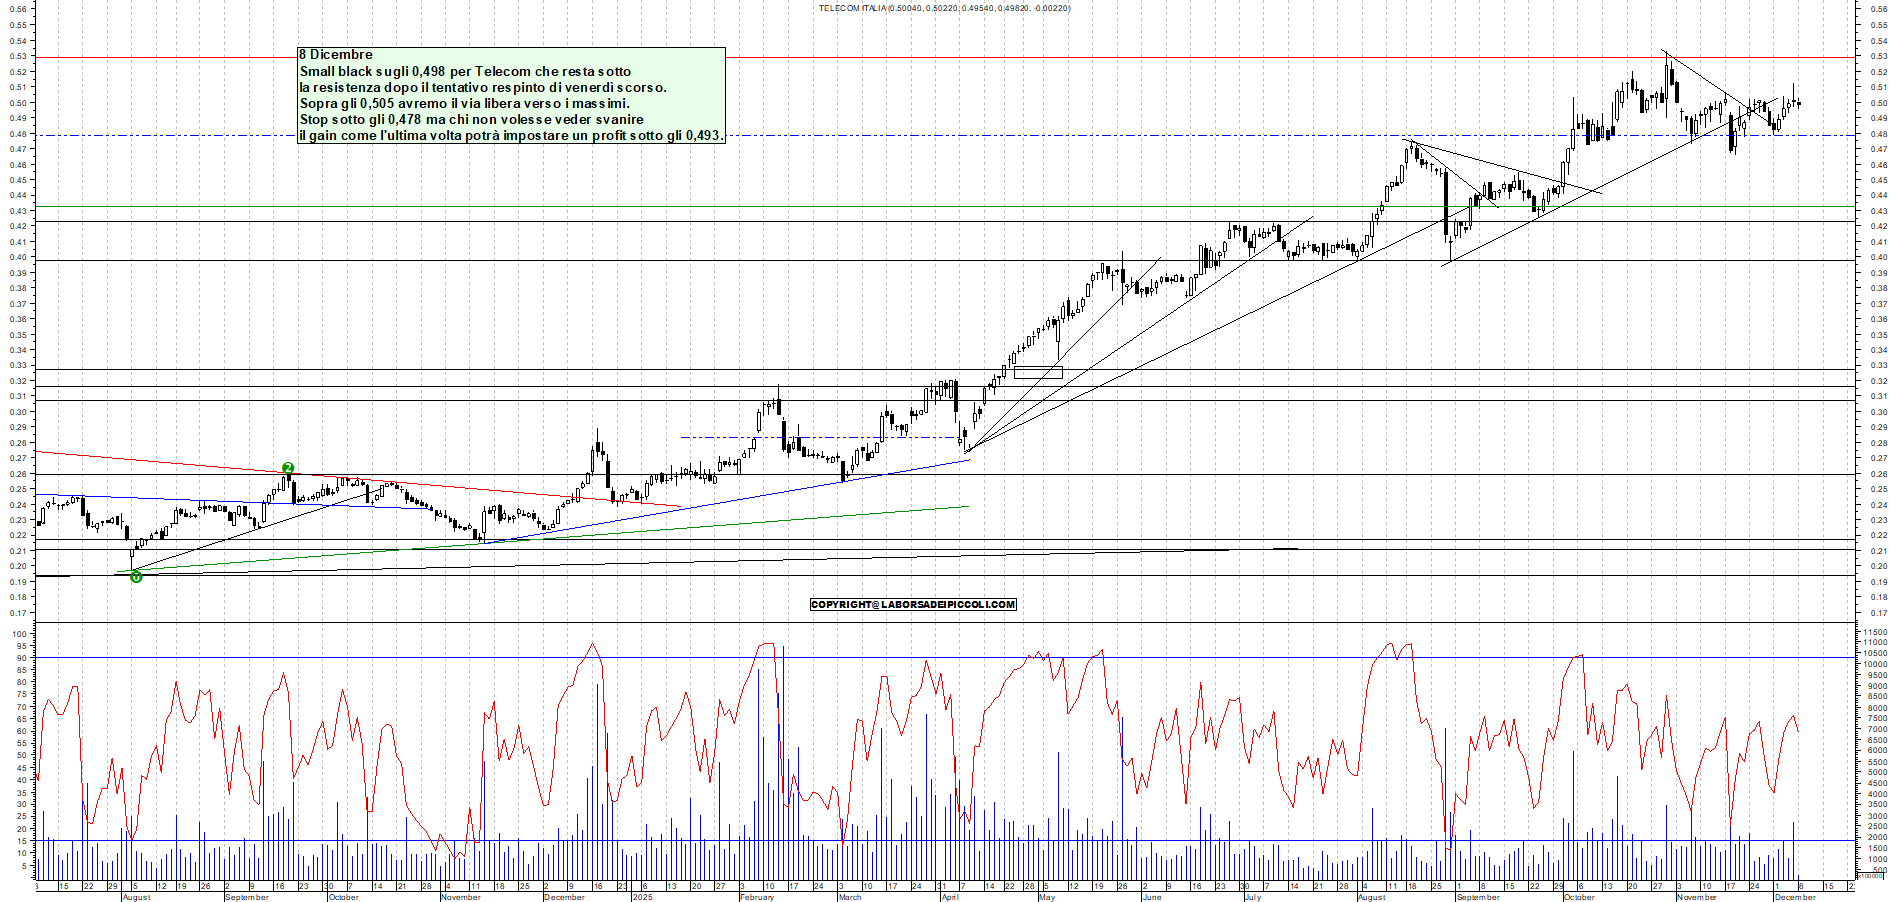The width and height of the screenshot is (1890, 902).
Task: Select the x100000 volume multiplier label
Action: coord(1870,876)
